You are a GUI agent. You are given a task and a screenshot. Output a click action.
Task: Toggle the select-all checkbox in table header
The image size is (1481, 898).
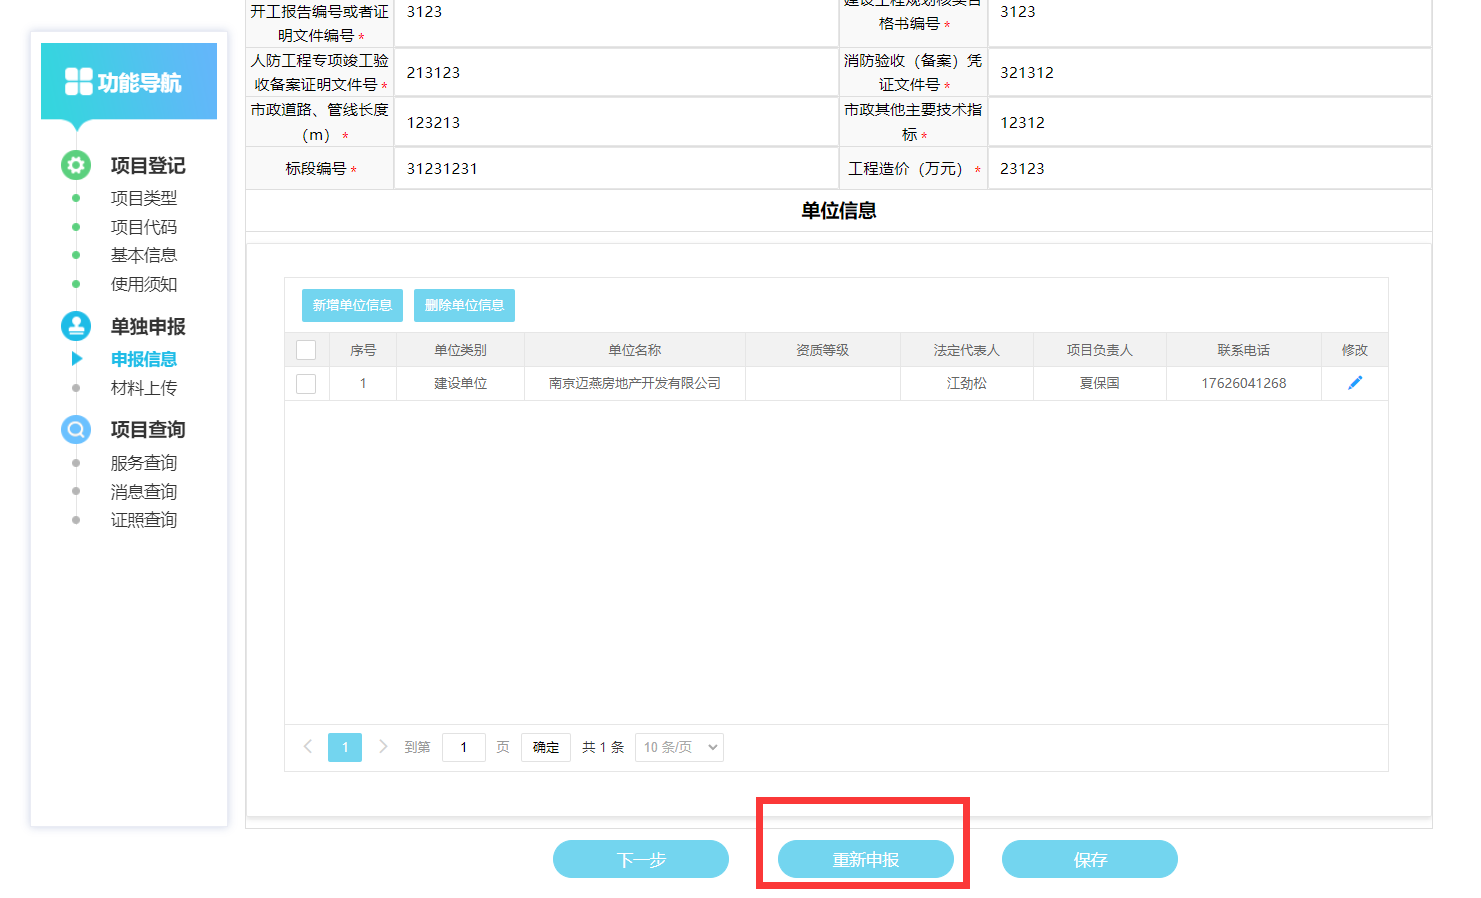(306, 350)
